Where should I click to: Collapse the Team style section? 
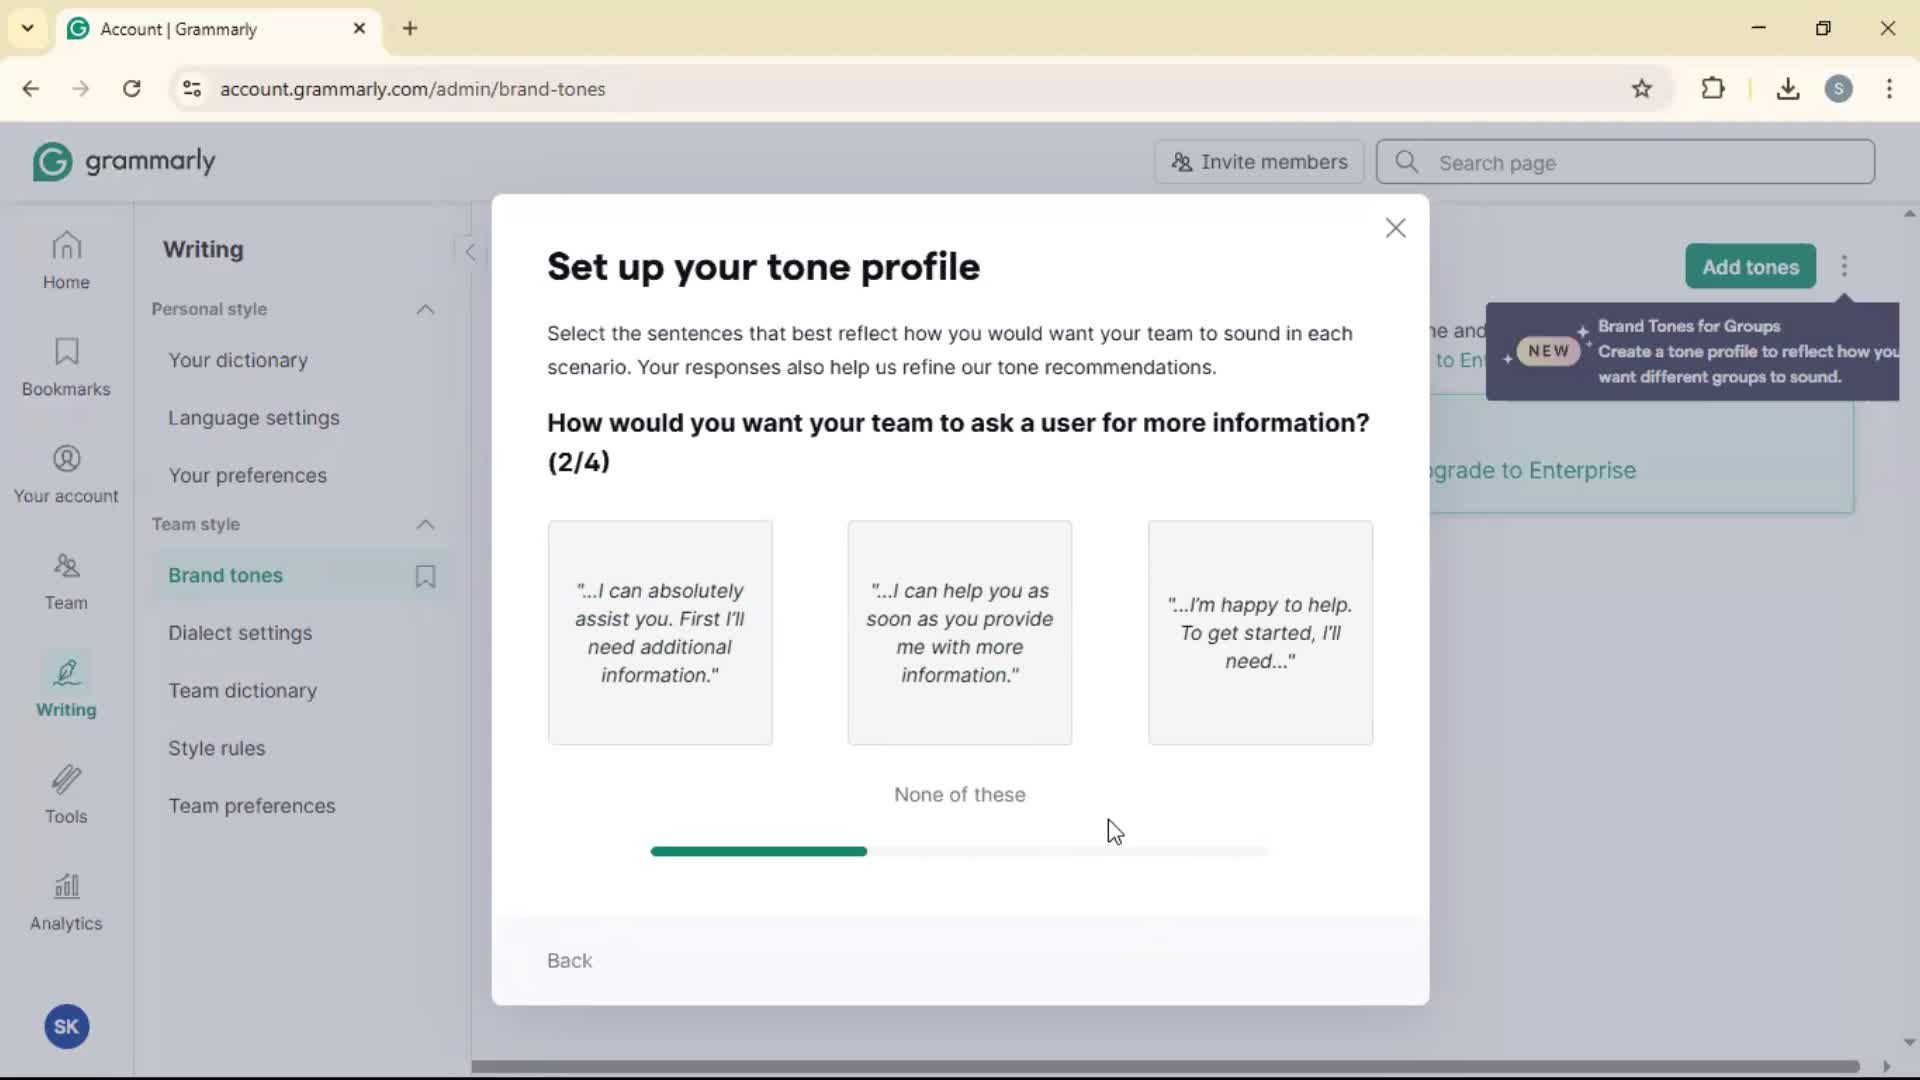(425, 525)
